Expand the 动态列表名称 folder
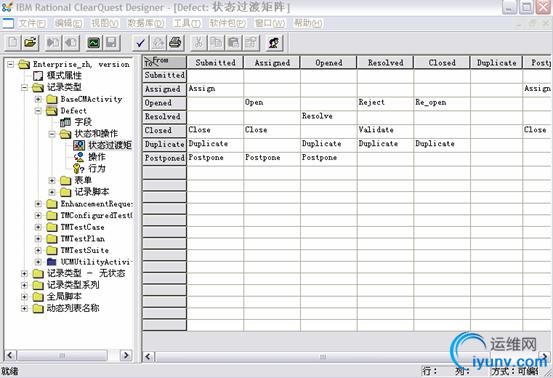The image size is (553, 378). [24, 309]
